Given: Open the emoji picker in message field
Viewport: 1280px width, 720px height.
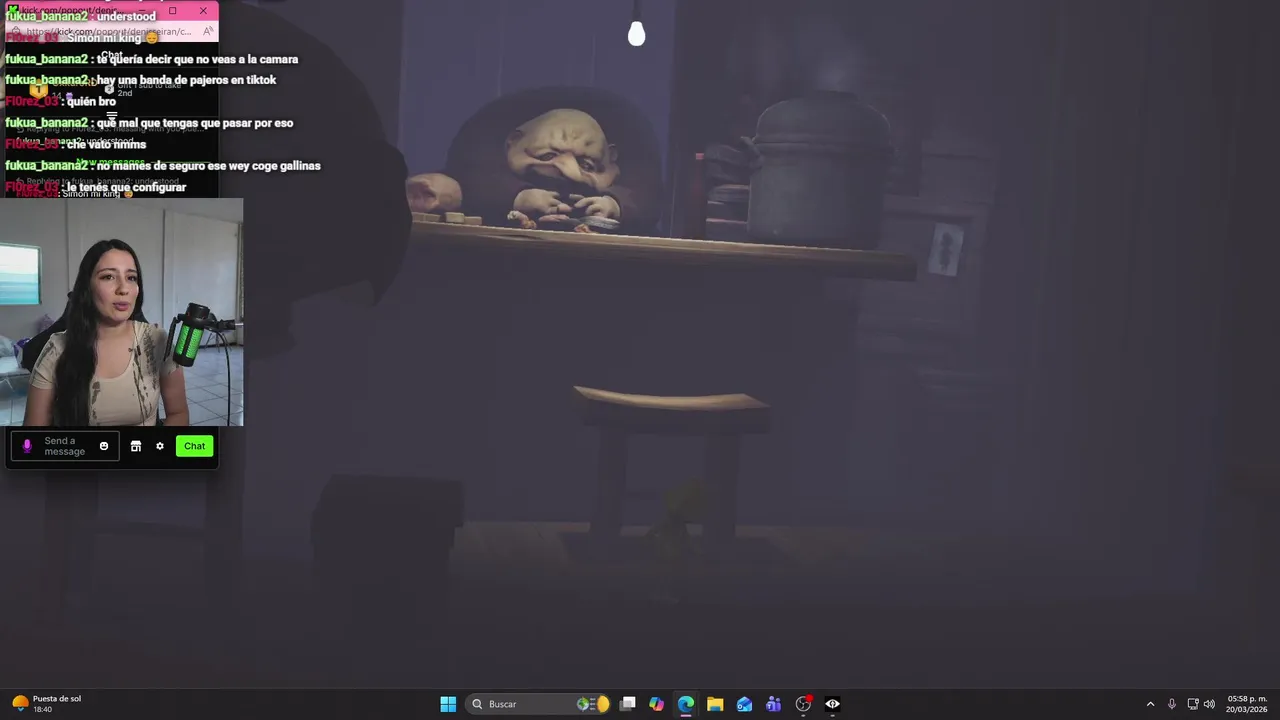Looking at the screenshot, I should (104, 446).
